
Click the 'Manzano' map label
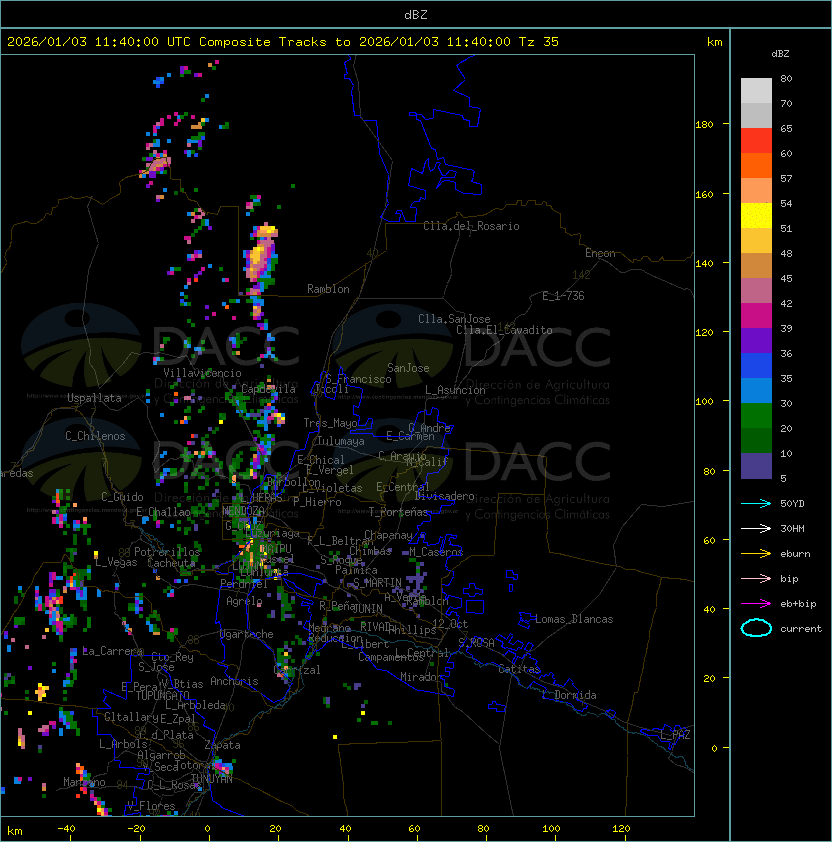coord(84,782)
